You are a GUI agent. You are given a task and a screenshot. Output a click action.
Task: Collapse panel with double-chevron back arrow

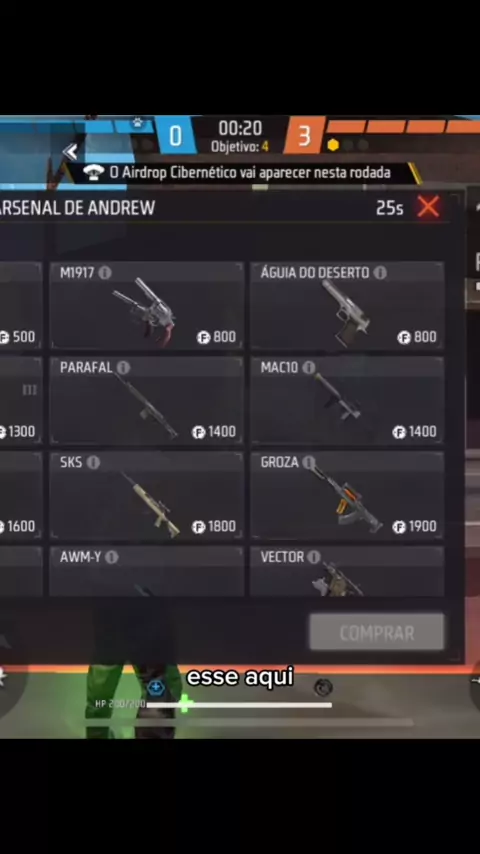click(70, 151)
